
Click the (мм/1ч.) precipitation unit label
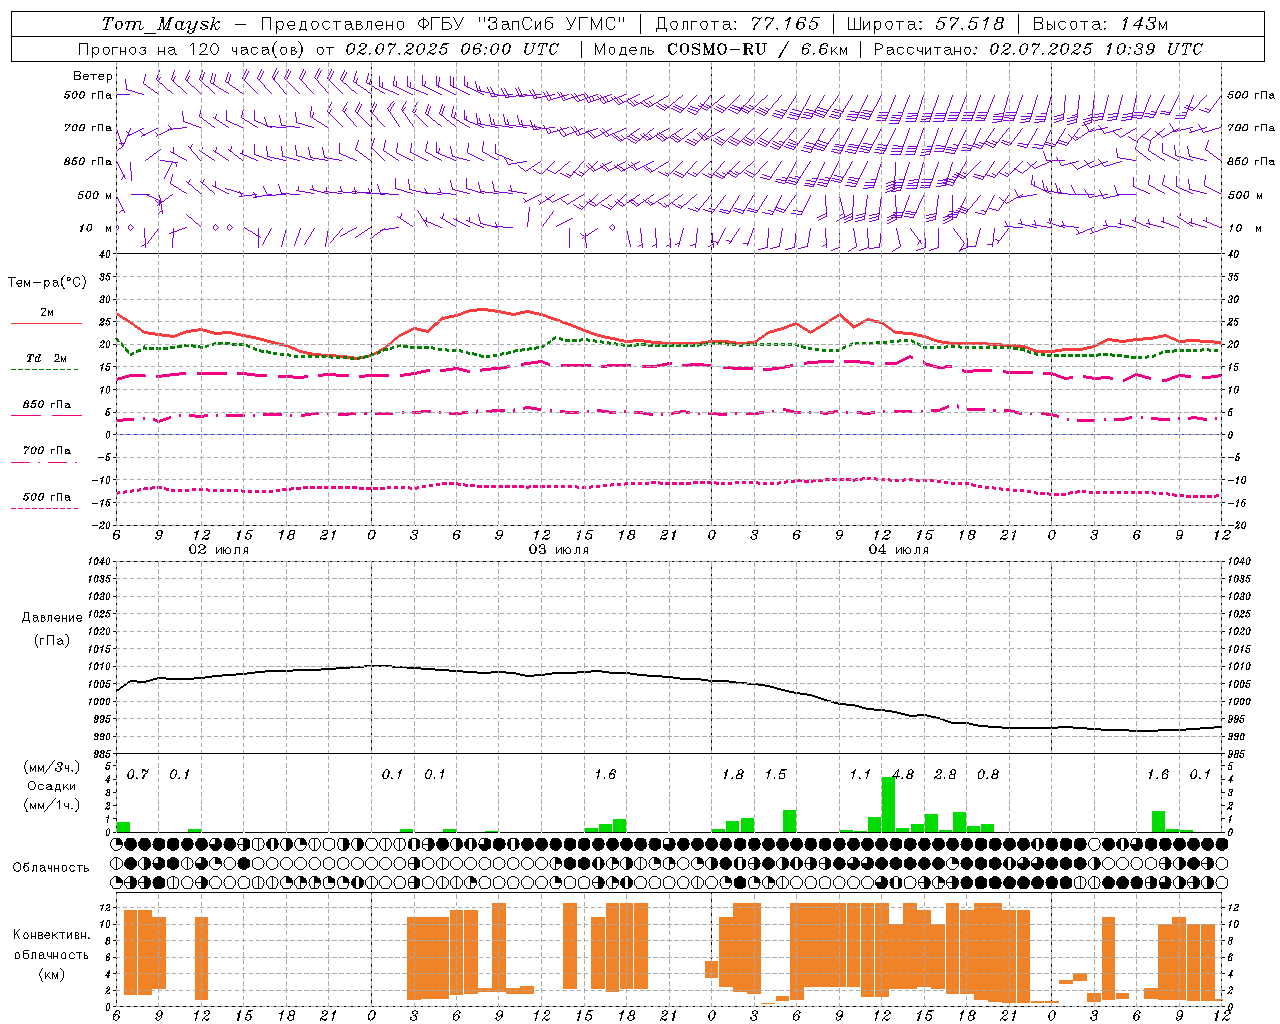click(52, 805)
